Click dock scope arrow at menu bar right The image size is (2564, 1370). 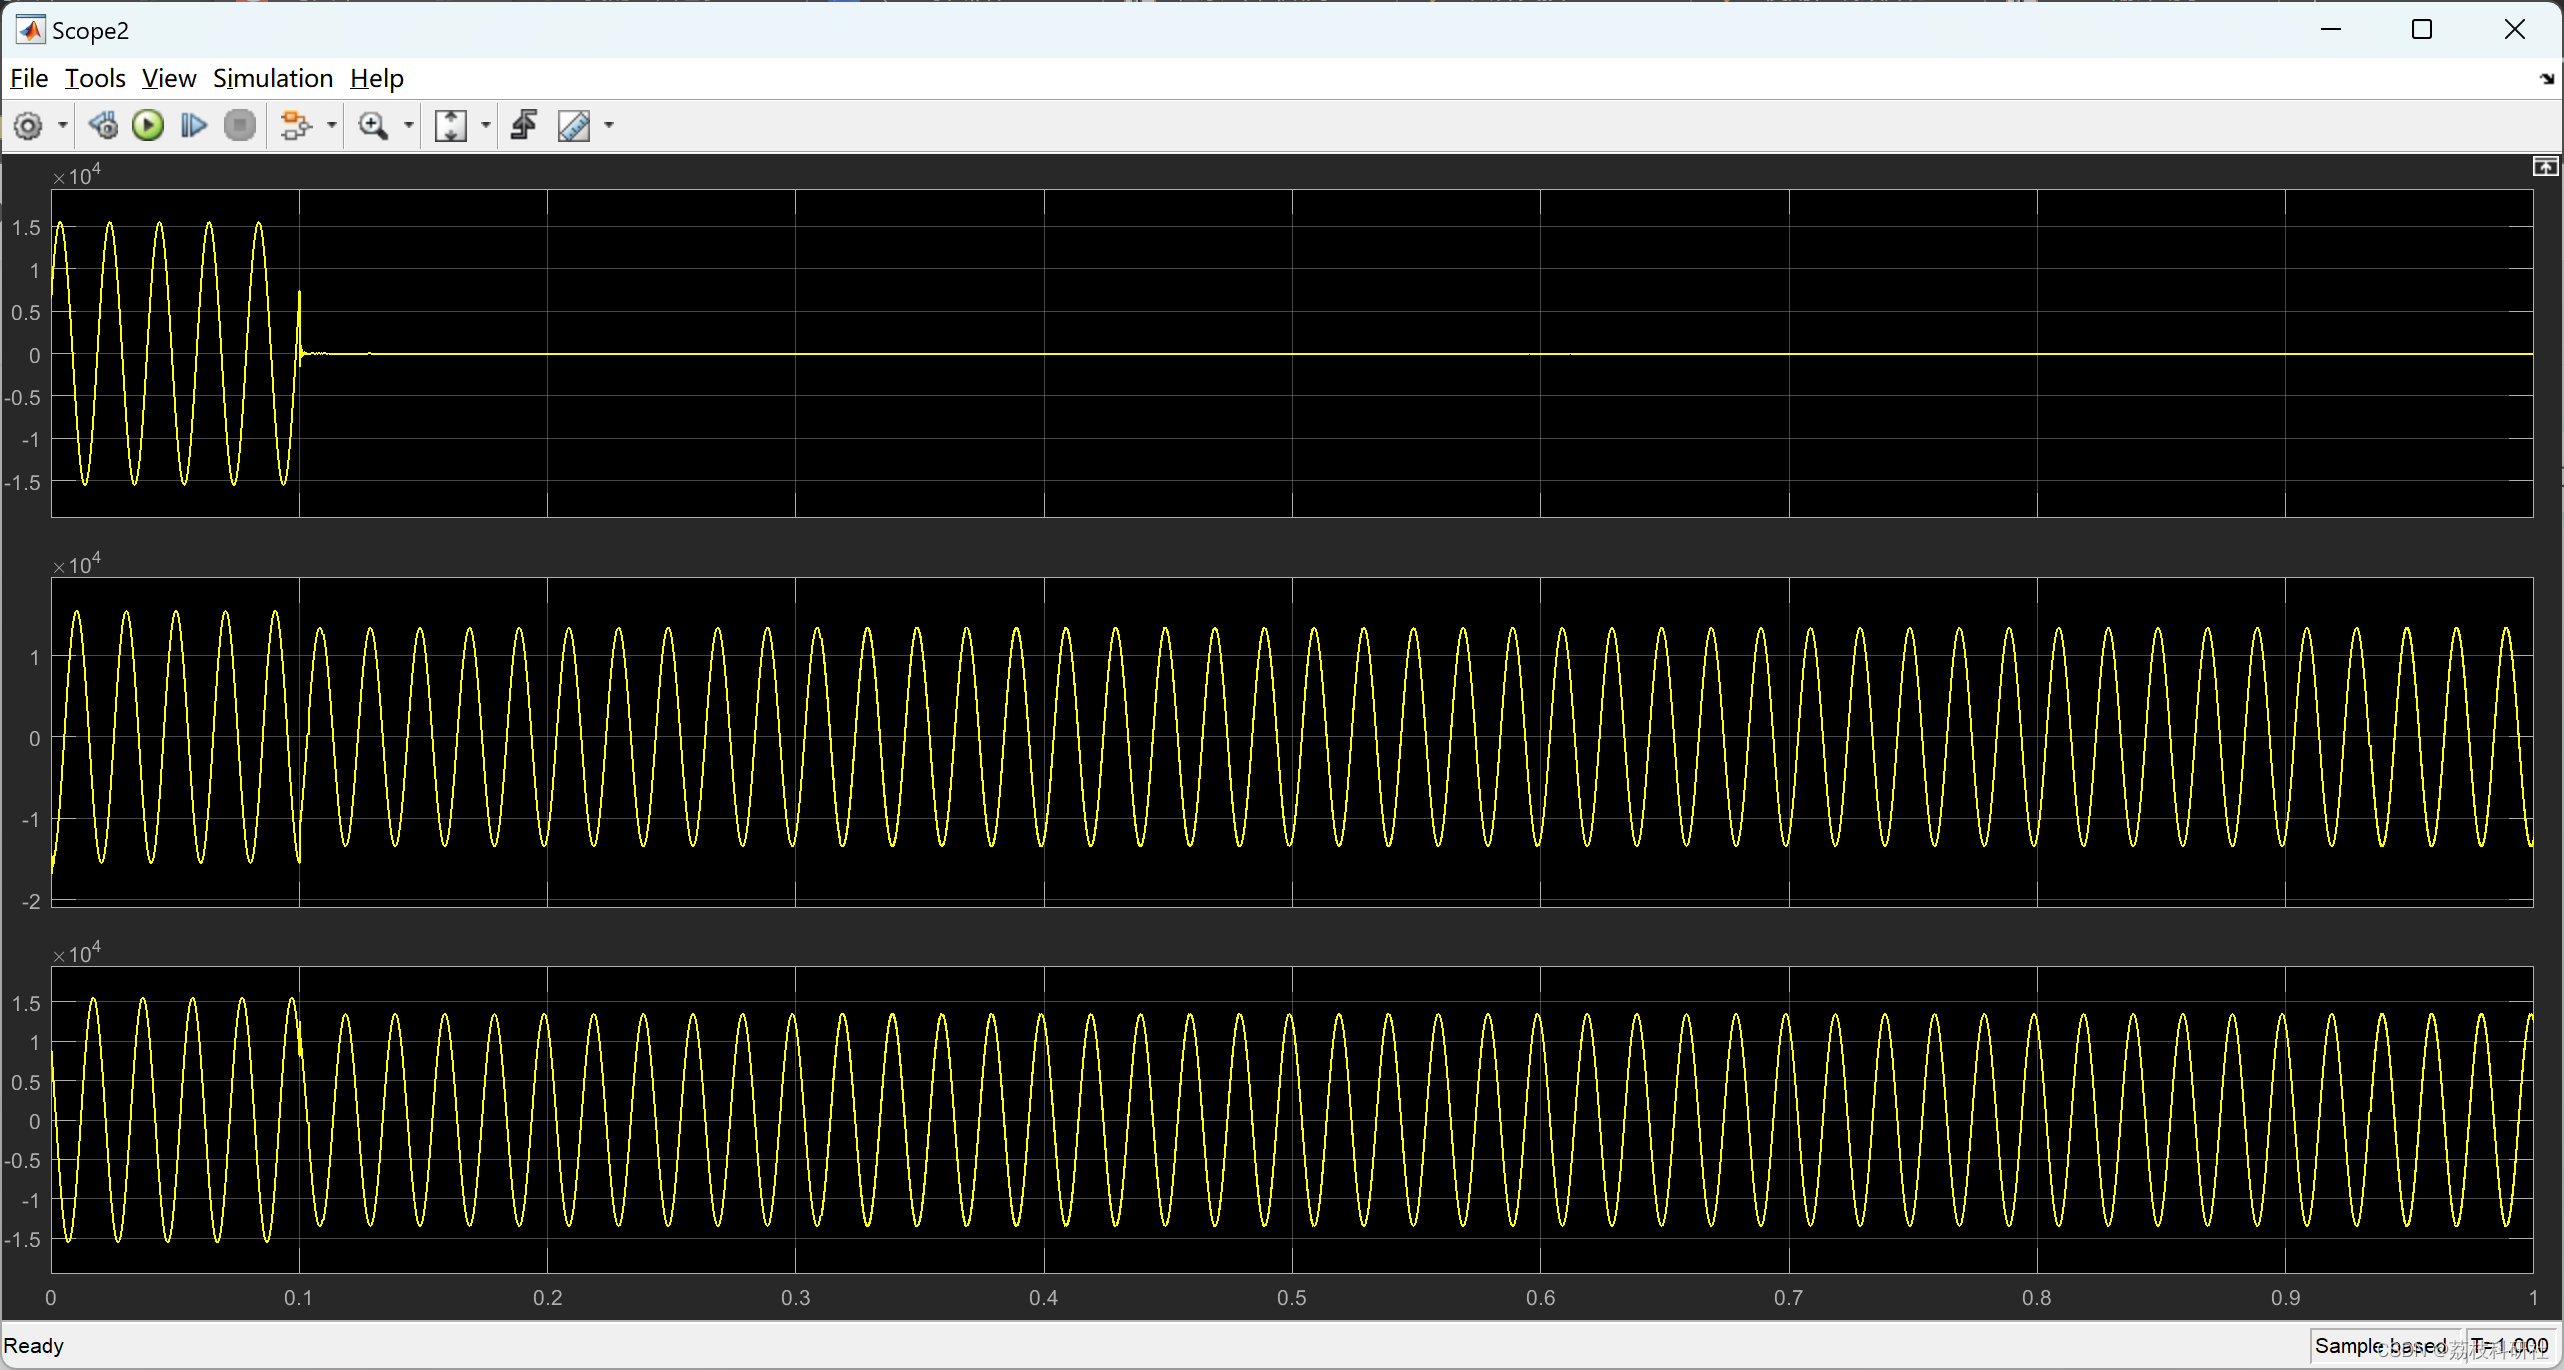pos(2546,78)
